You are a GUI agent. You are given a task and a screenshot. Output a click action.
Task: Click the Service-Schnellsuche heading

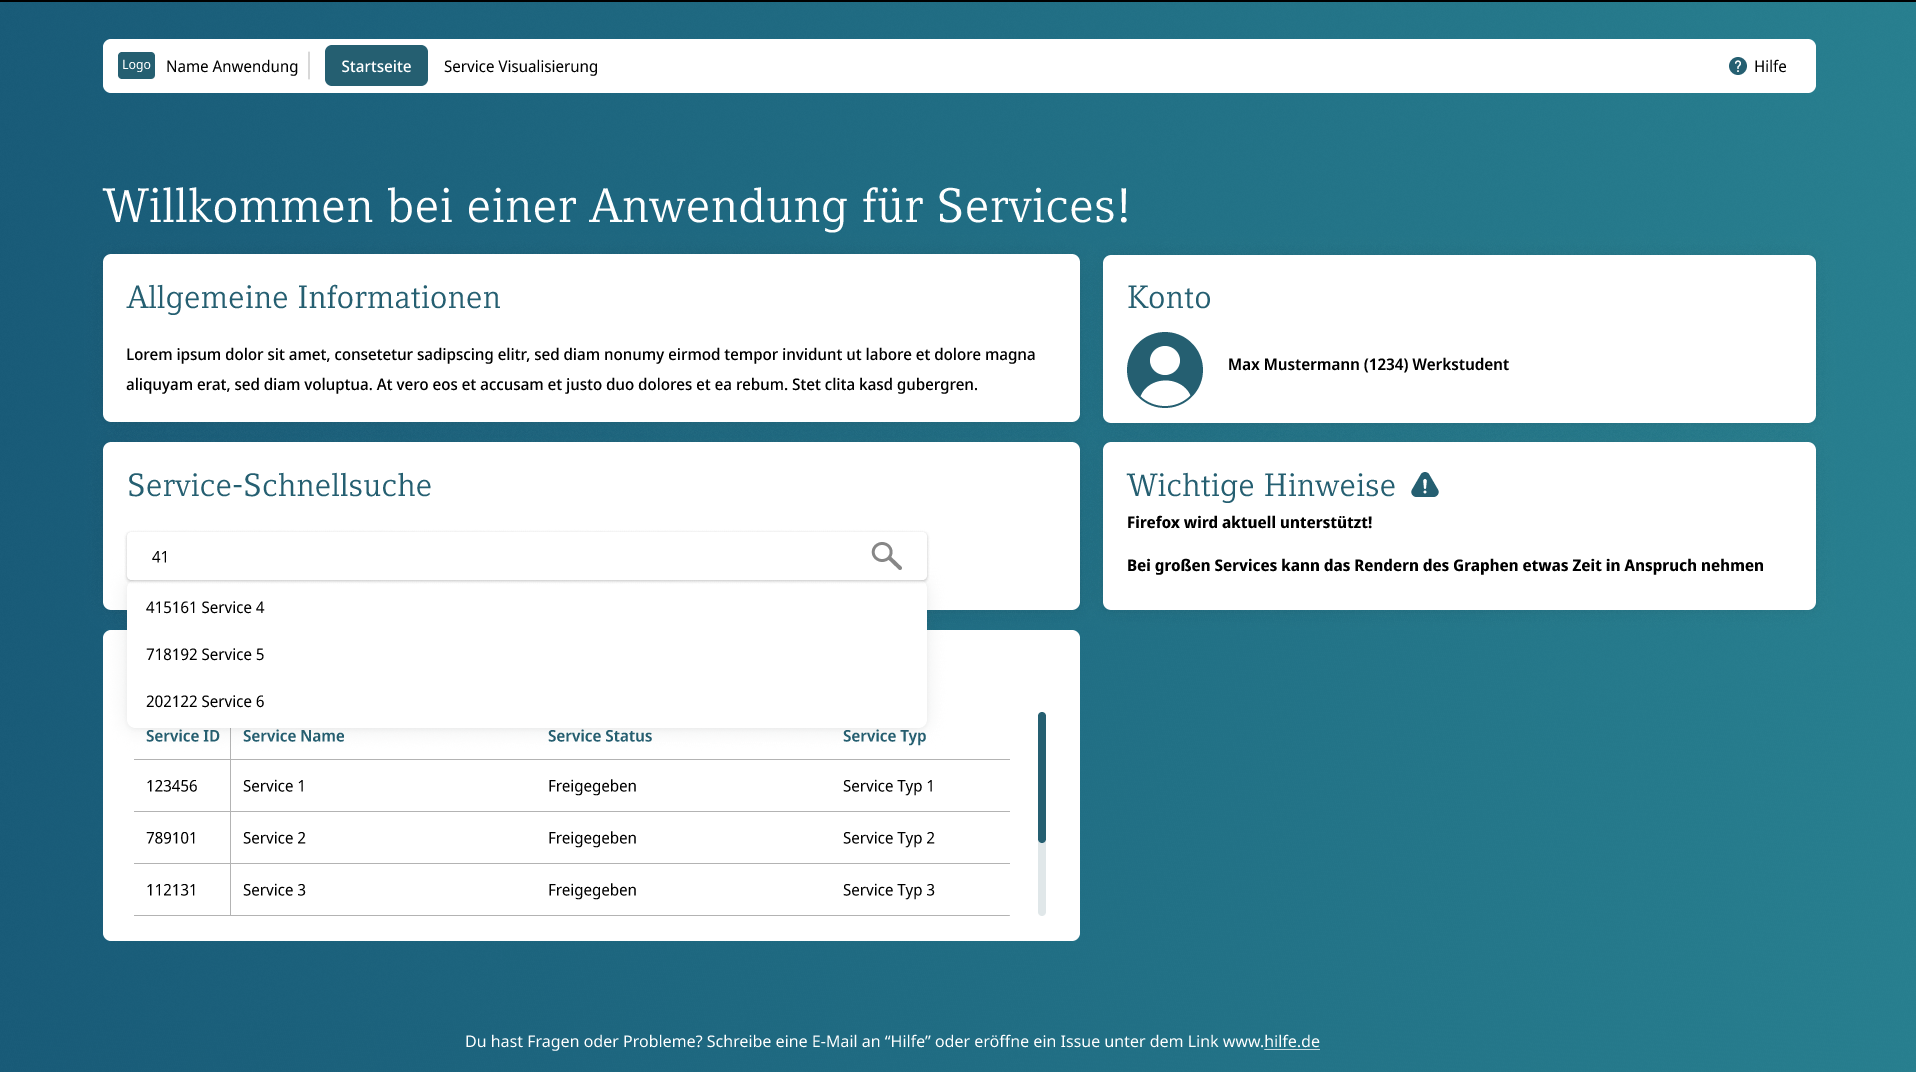pyautogui.click(x=279, y=485)
